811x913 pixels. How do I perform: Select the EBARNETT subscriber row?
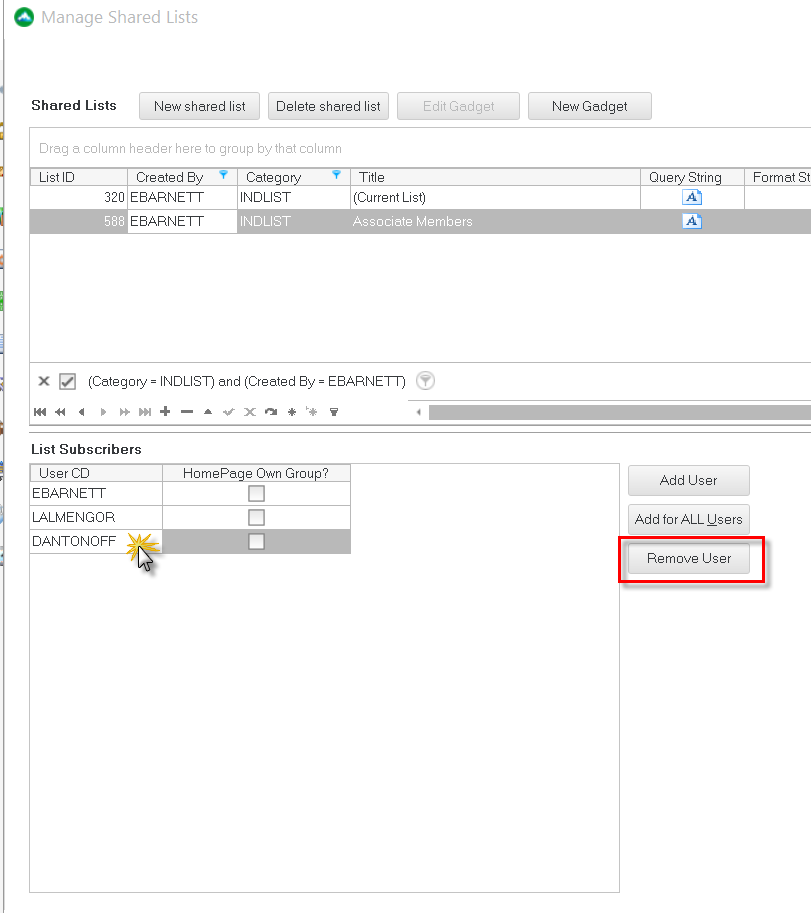click(x=95, y=493)
